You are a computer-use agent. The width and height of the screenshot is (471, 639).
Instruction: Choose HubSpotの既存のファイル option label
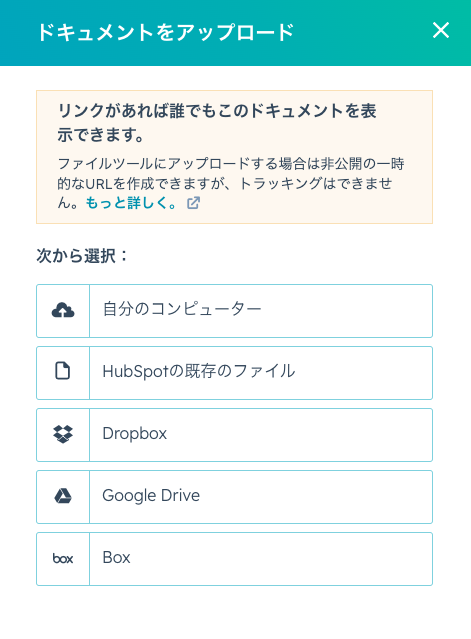199,371
